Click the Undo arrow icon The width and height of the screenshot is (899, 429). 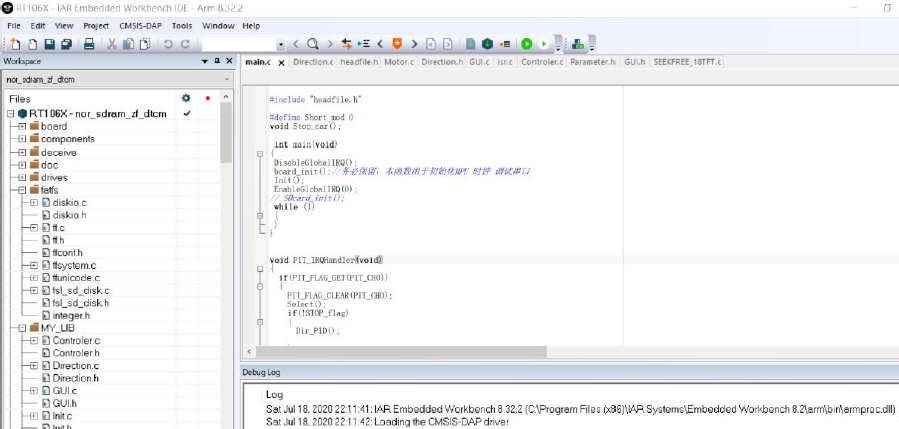[x=168, y=44]
